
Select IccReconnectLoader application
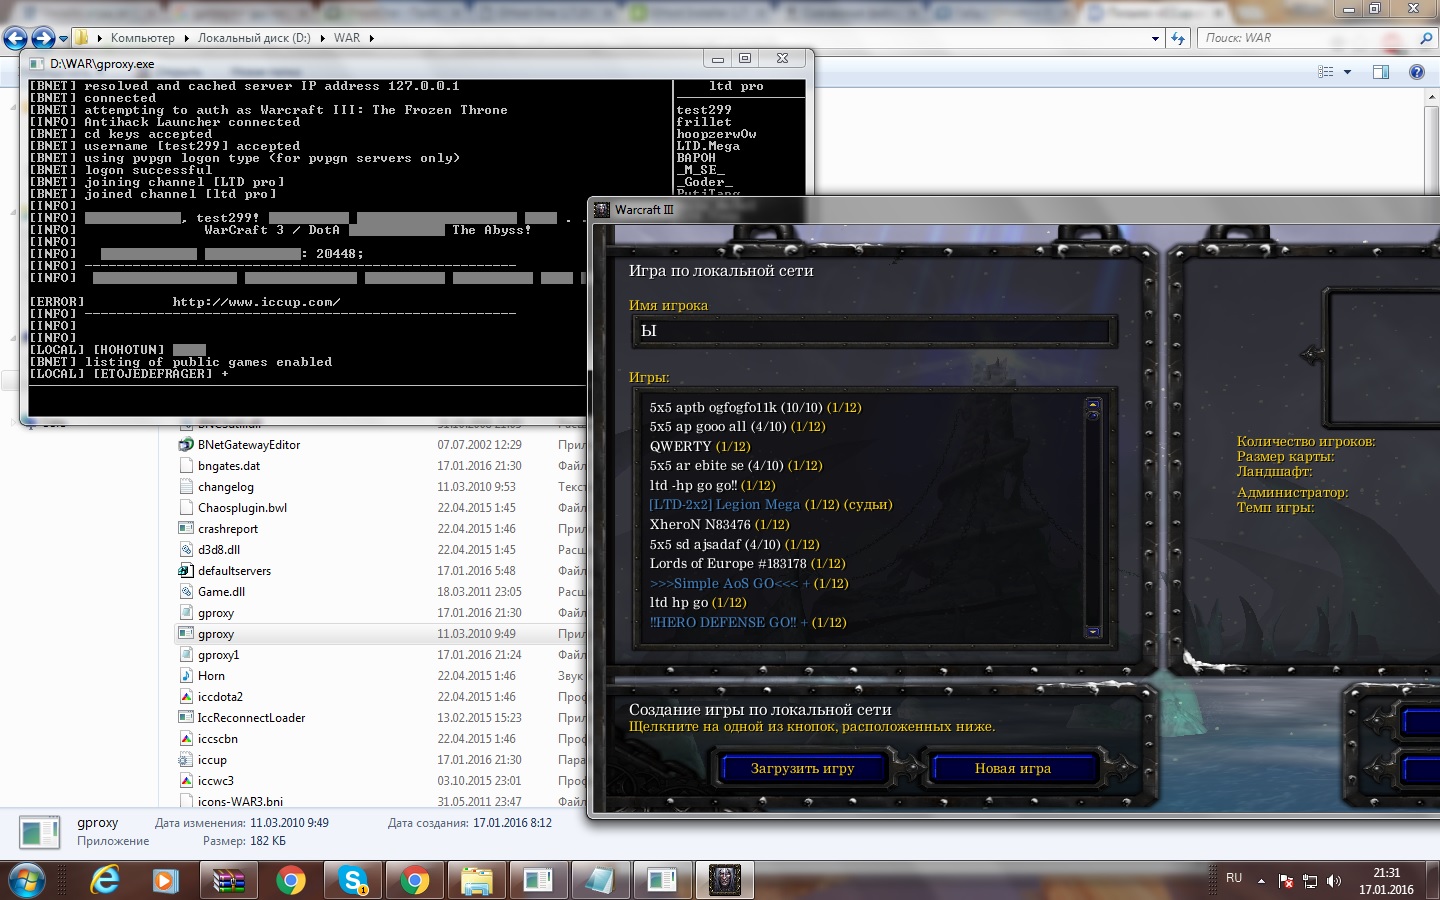click(251, 718)
